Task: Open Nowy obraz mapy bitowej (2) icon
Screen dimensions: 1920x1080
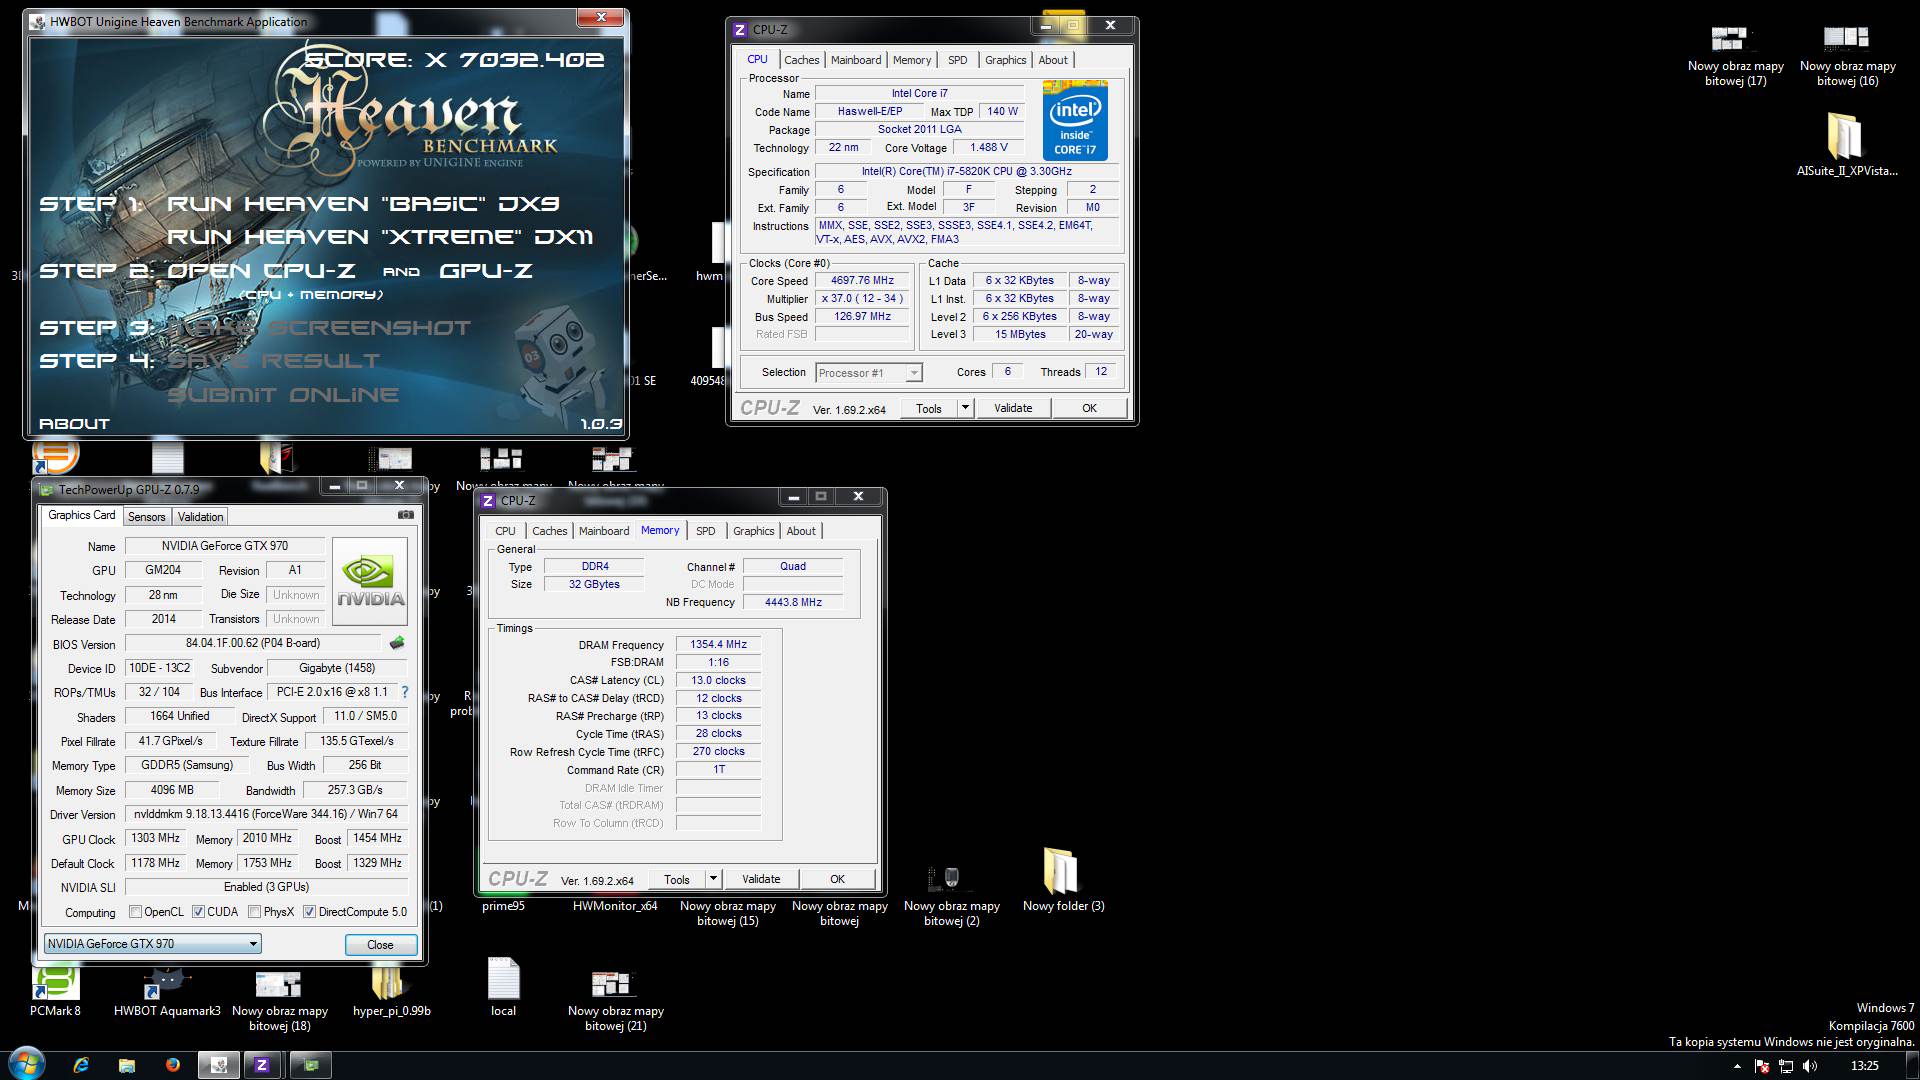Action: [951, 896]
